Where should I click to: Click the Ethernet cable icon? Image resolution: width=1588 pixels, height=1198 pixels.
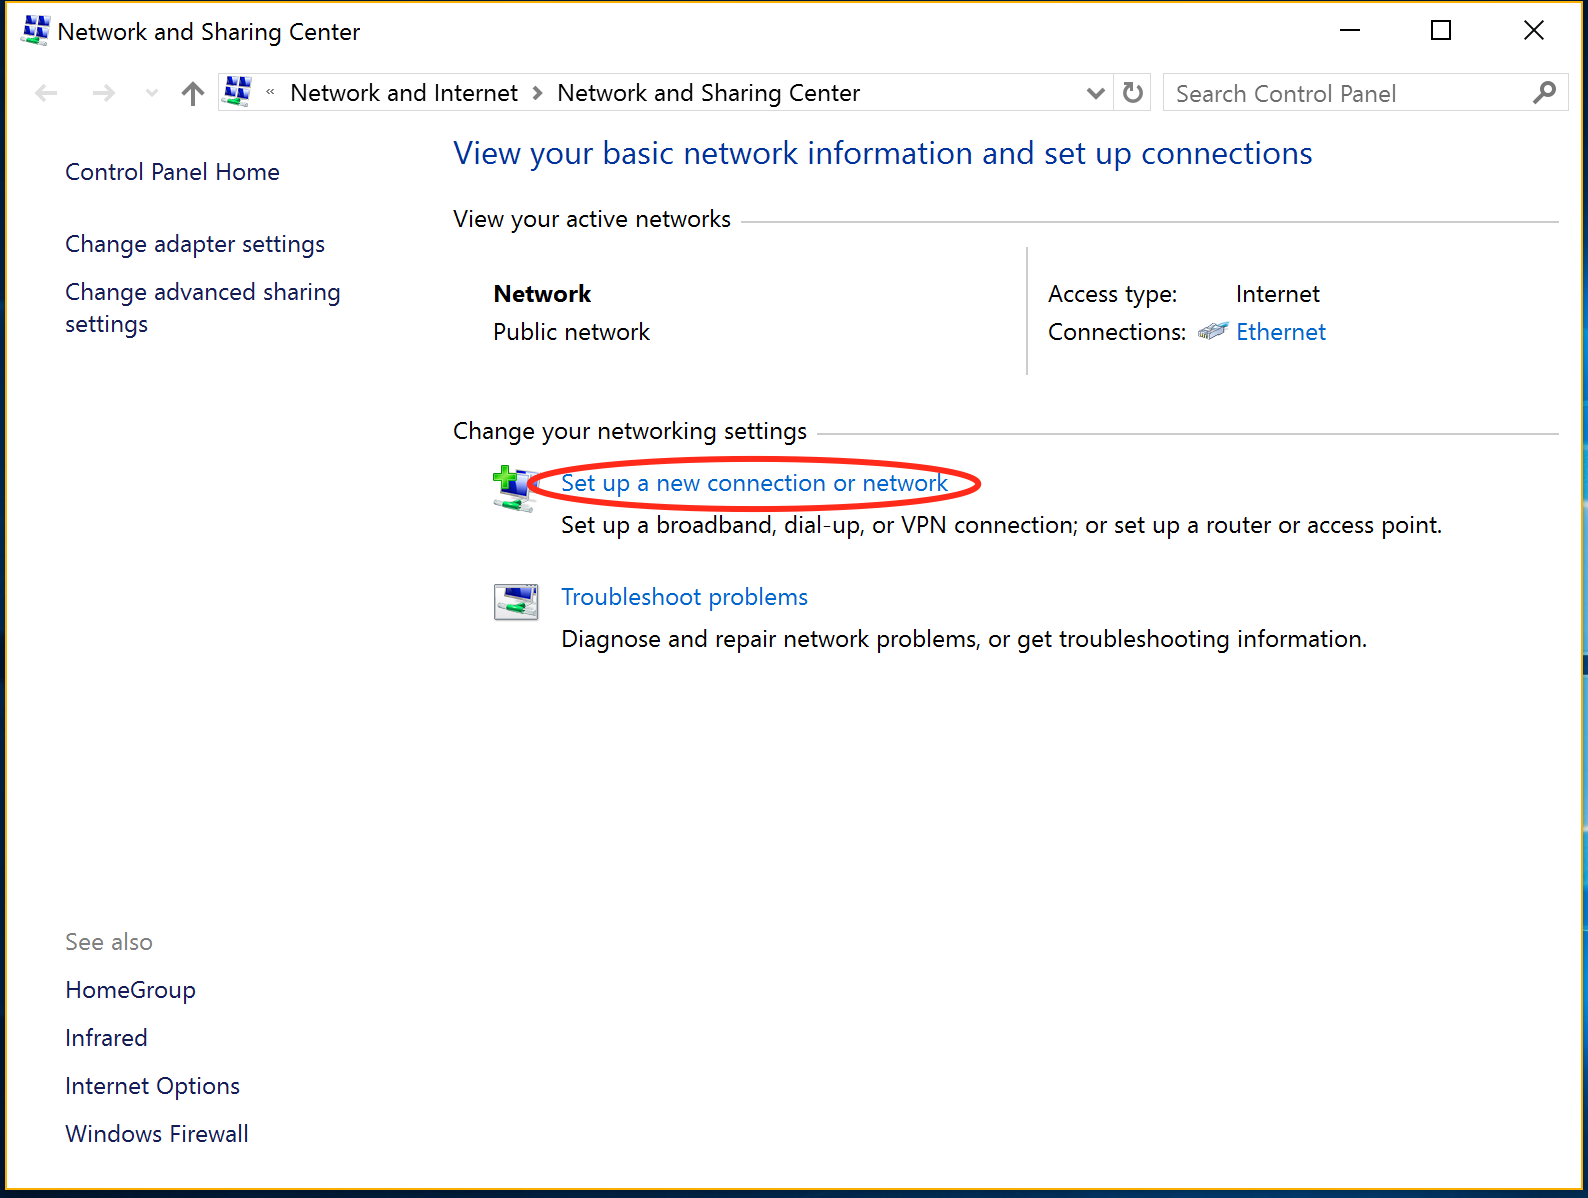1212,331
